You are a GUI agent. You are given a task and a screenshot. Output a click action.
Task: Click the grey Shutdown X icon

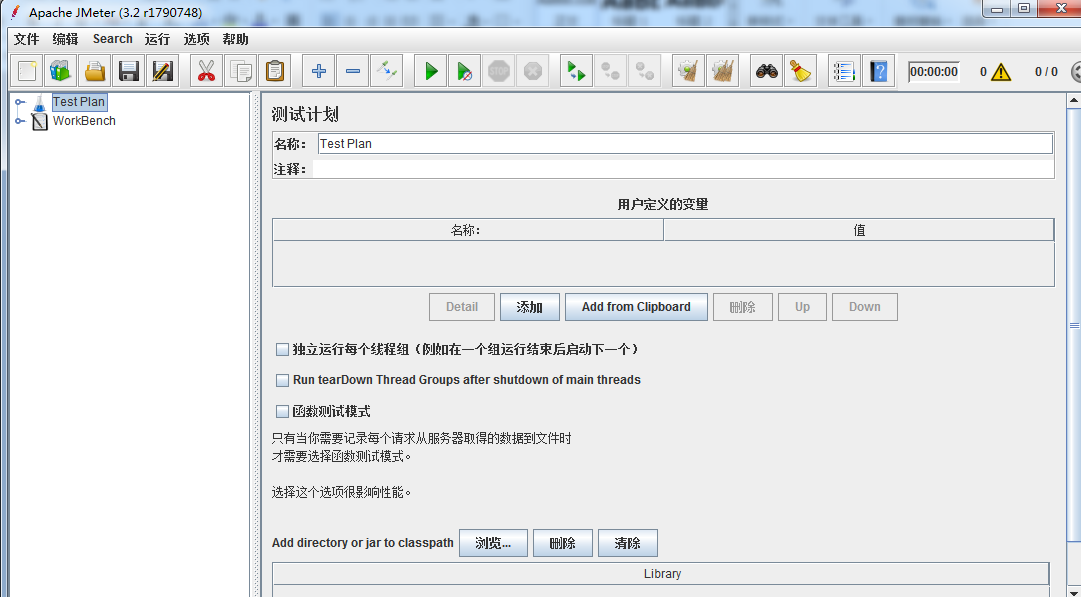point(533,71)
